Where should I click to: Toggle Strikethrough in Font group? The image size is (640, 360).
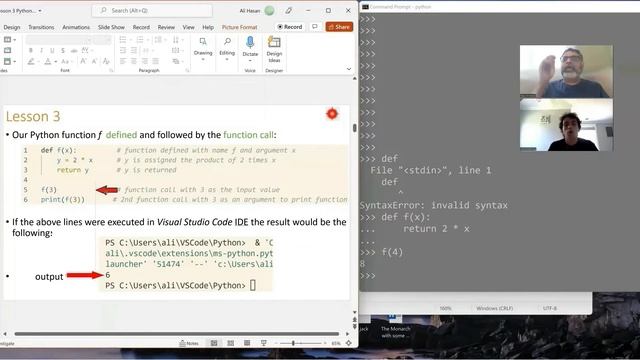(74, 51)
